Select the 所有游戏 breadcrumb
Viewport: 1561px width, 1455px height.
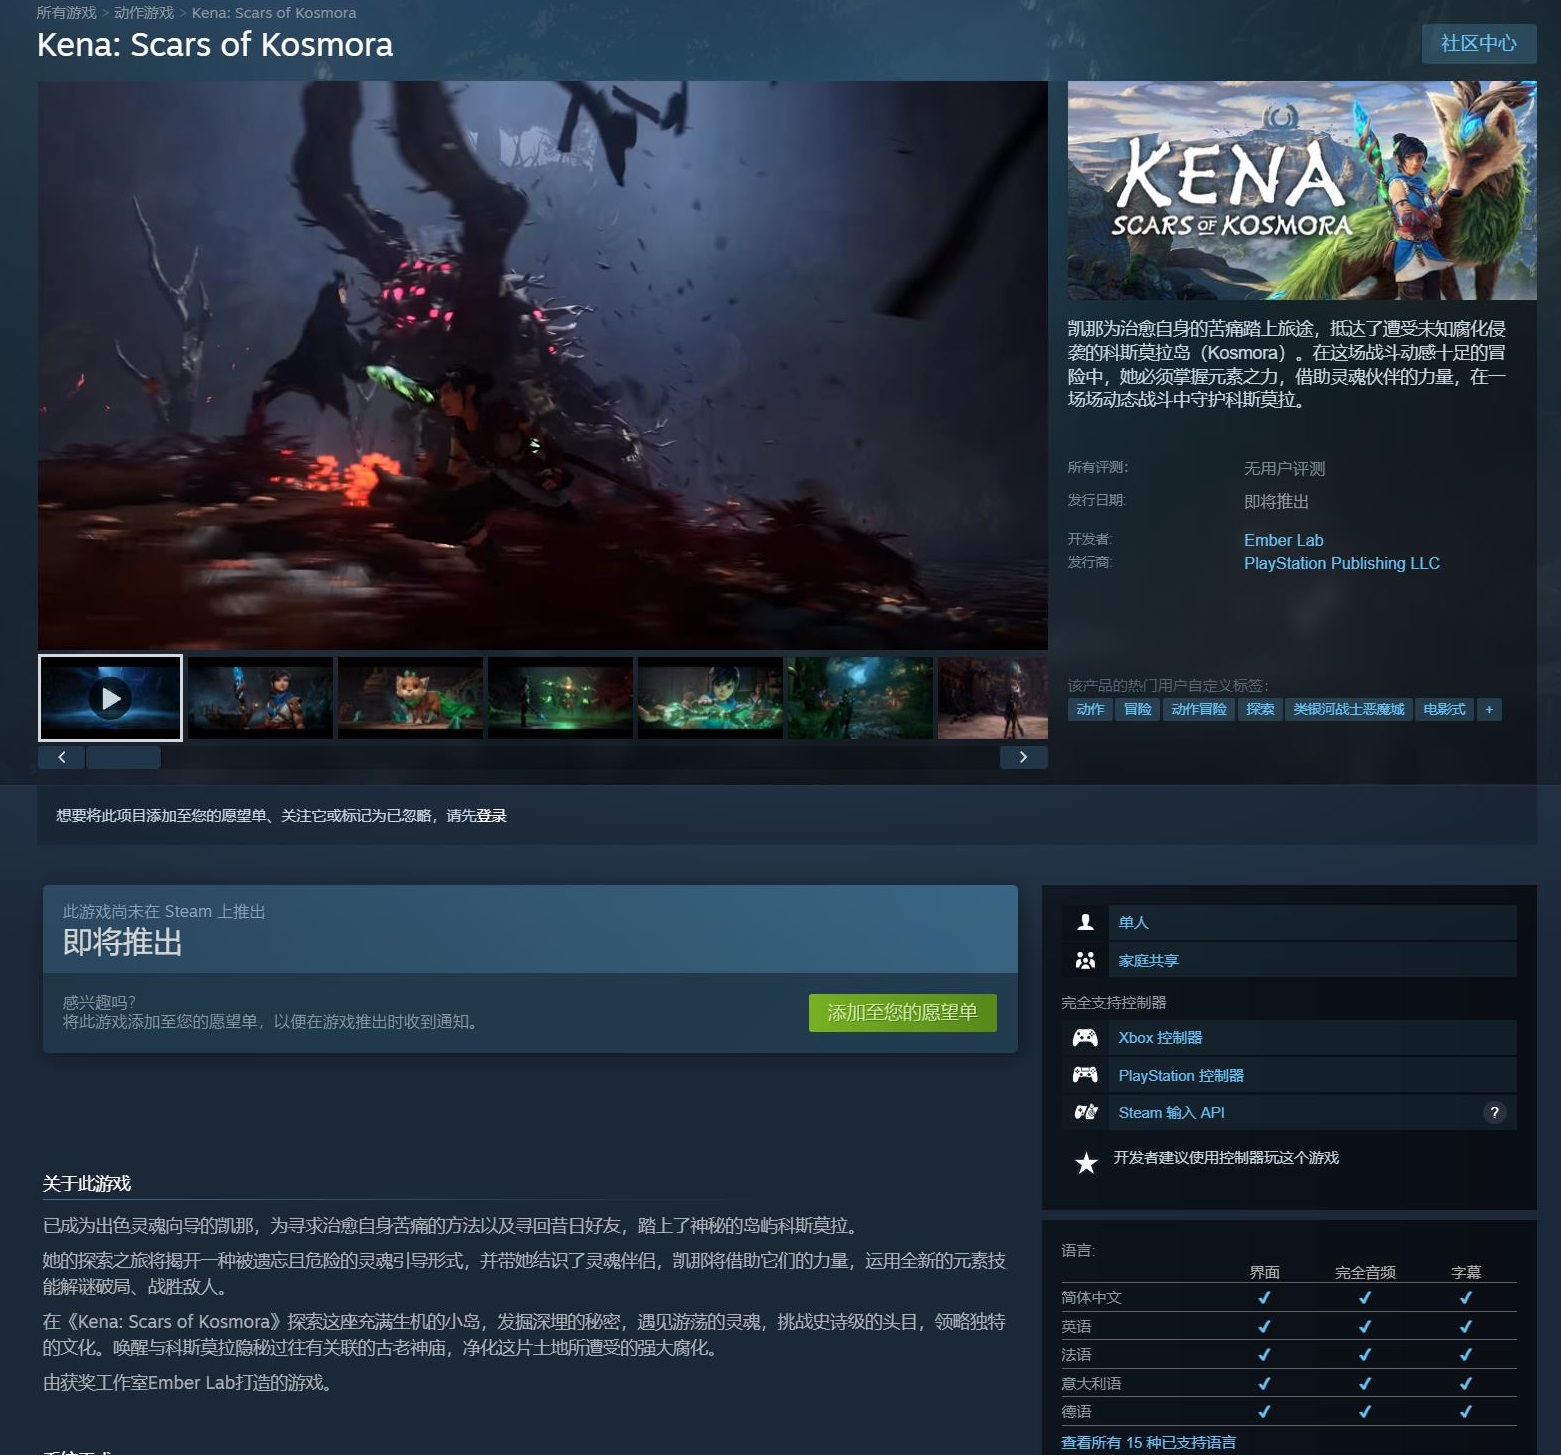(x=66, y=13)
